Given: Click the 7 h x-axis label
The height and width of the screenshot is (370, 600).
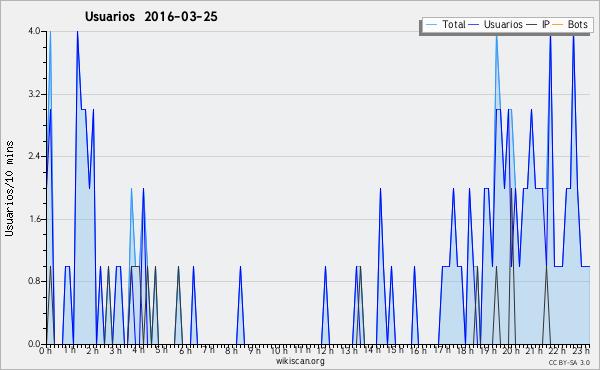Looking at the screenshot, I should 208,350.
